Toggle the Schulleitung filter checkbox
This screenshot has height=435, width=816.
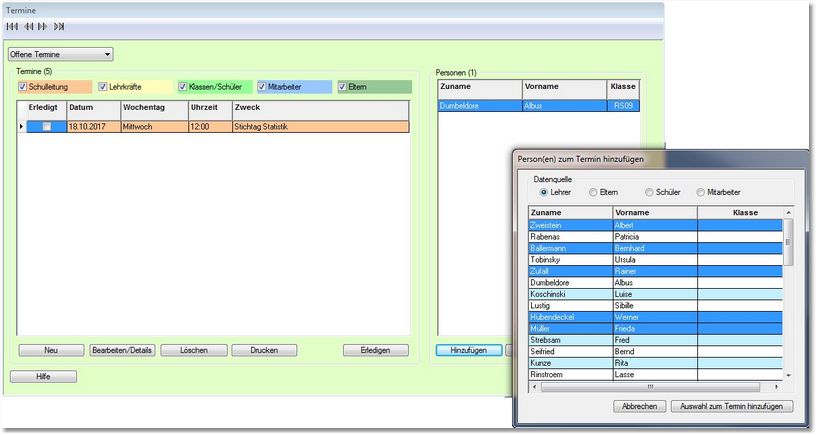(24, 88)
